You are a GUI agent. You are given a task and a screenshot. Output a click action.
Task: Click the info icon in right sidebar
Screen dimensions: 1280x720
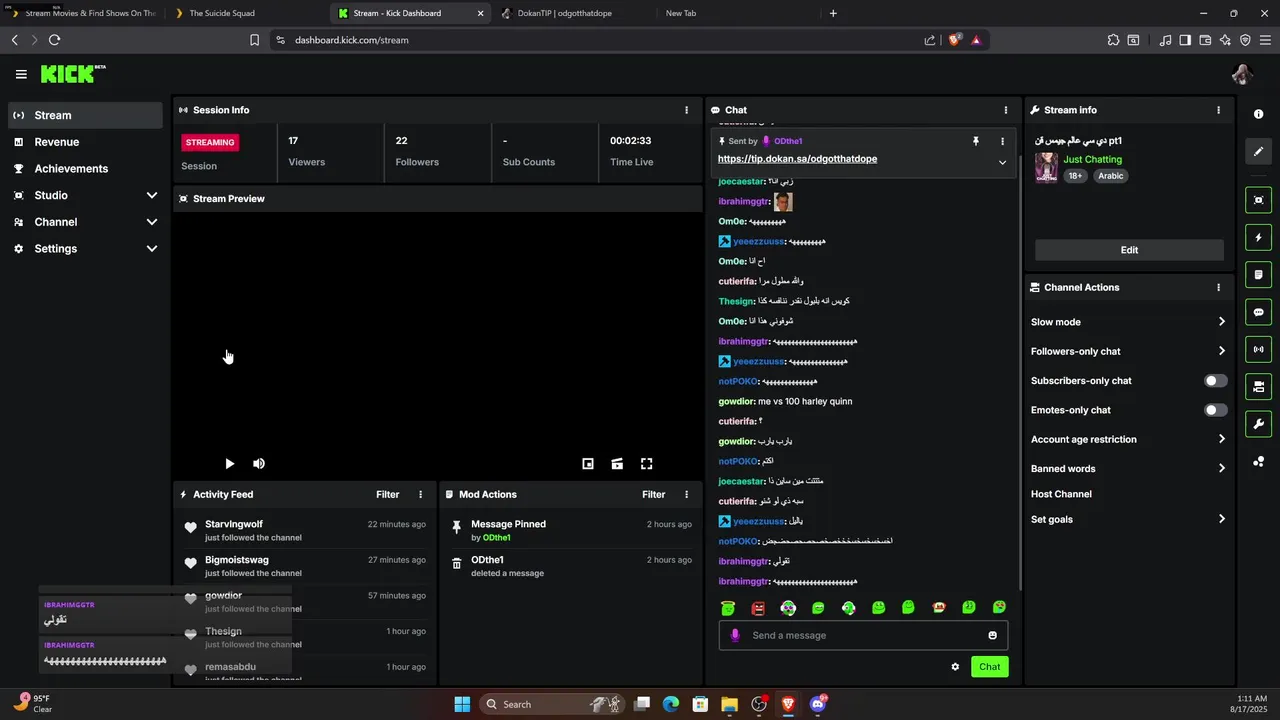pos(1258,114)
